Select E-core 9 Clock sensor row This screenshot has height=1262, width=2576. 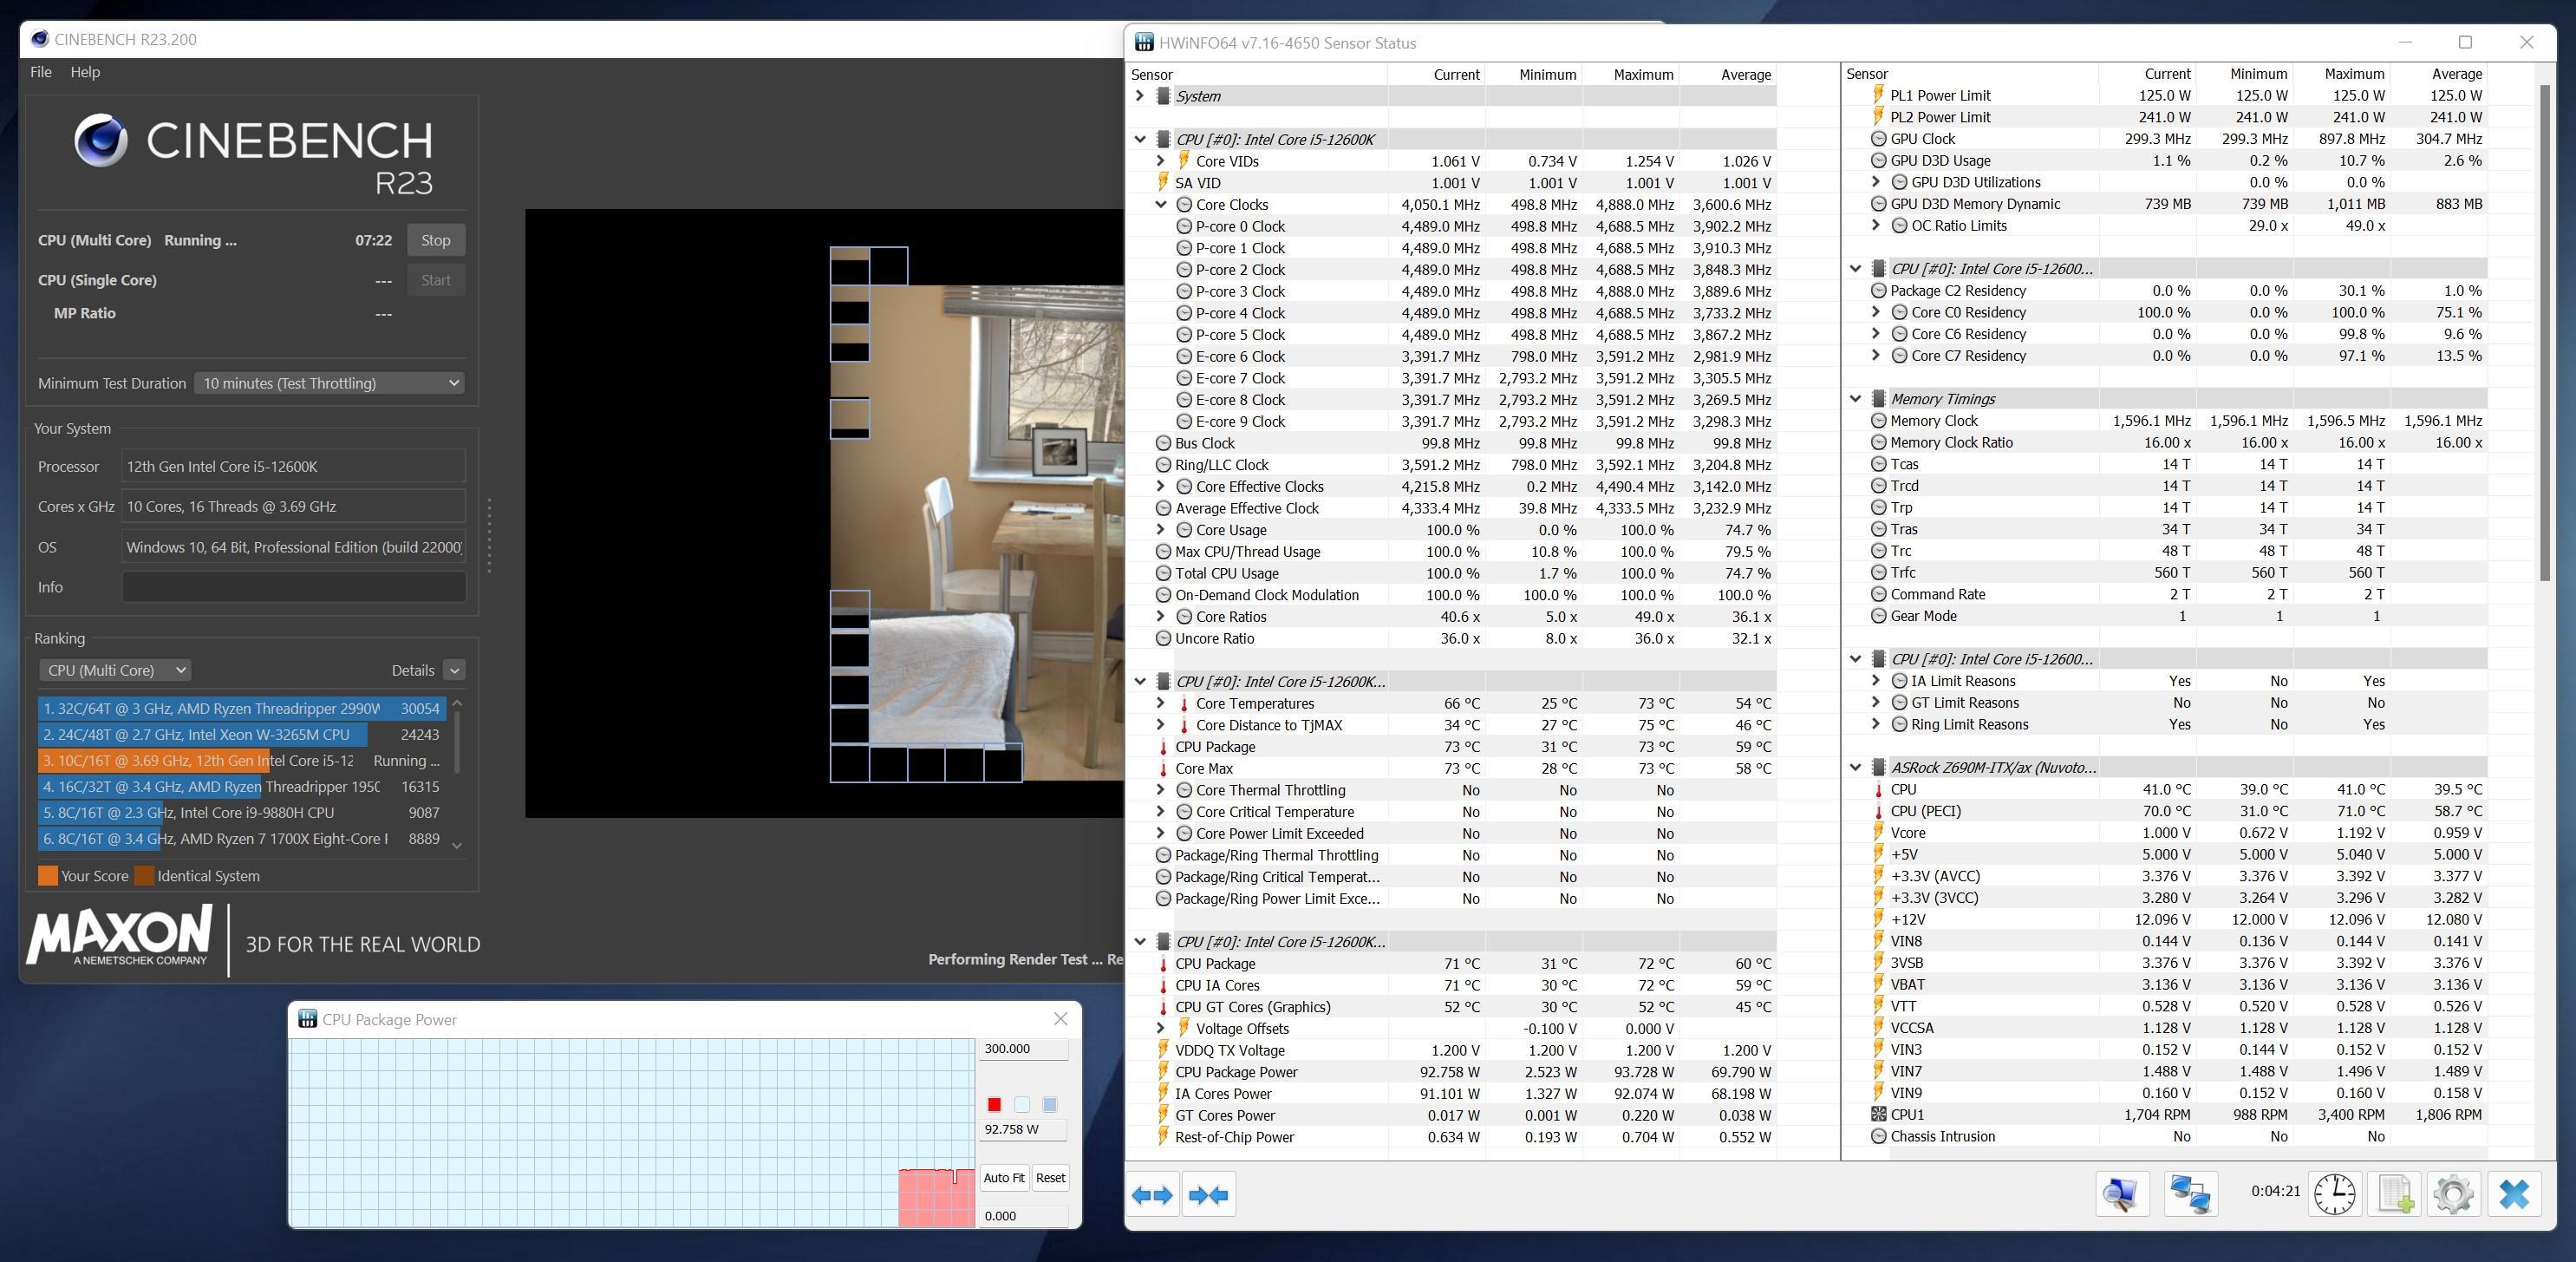(1452, 421)
